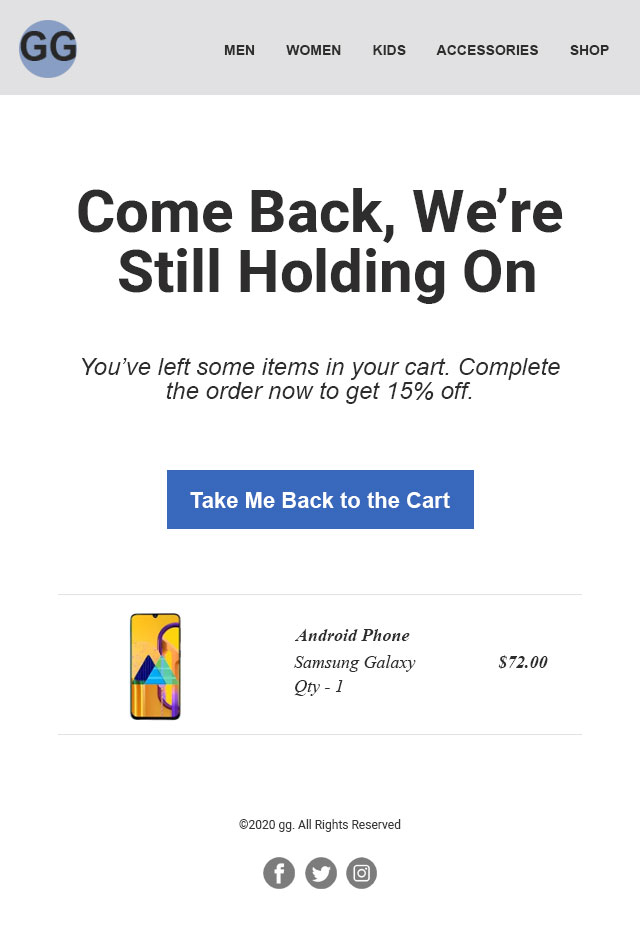Image resolution: width=640 pixels, height=930 pixels.
Task: Click the Qty - 1 quantity text
Action: coord(318,687)
